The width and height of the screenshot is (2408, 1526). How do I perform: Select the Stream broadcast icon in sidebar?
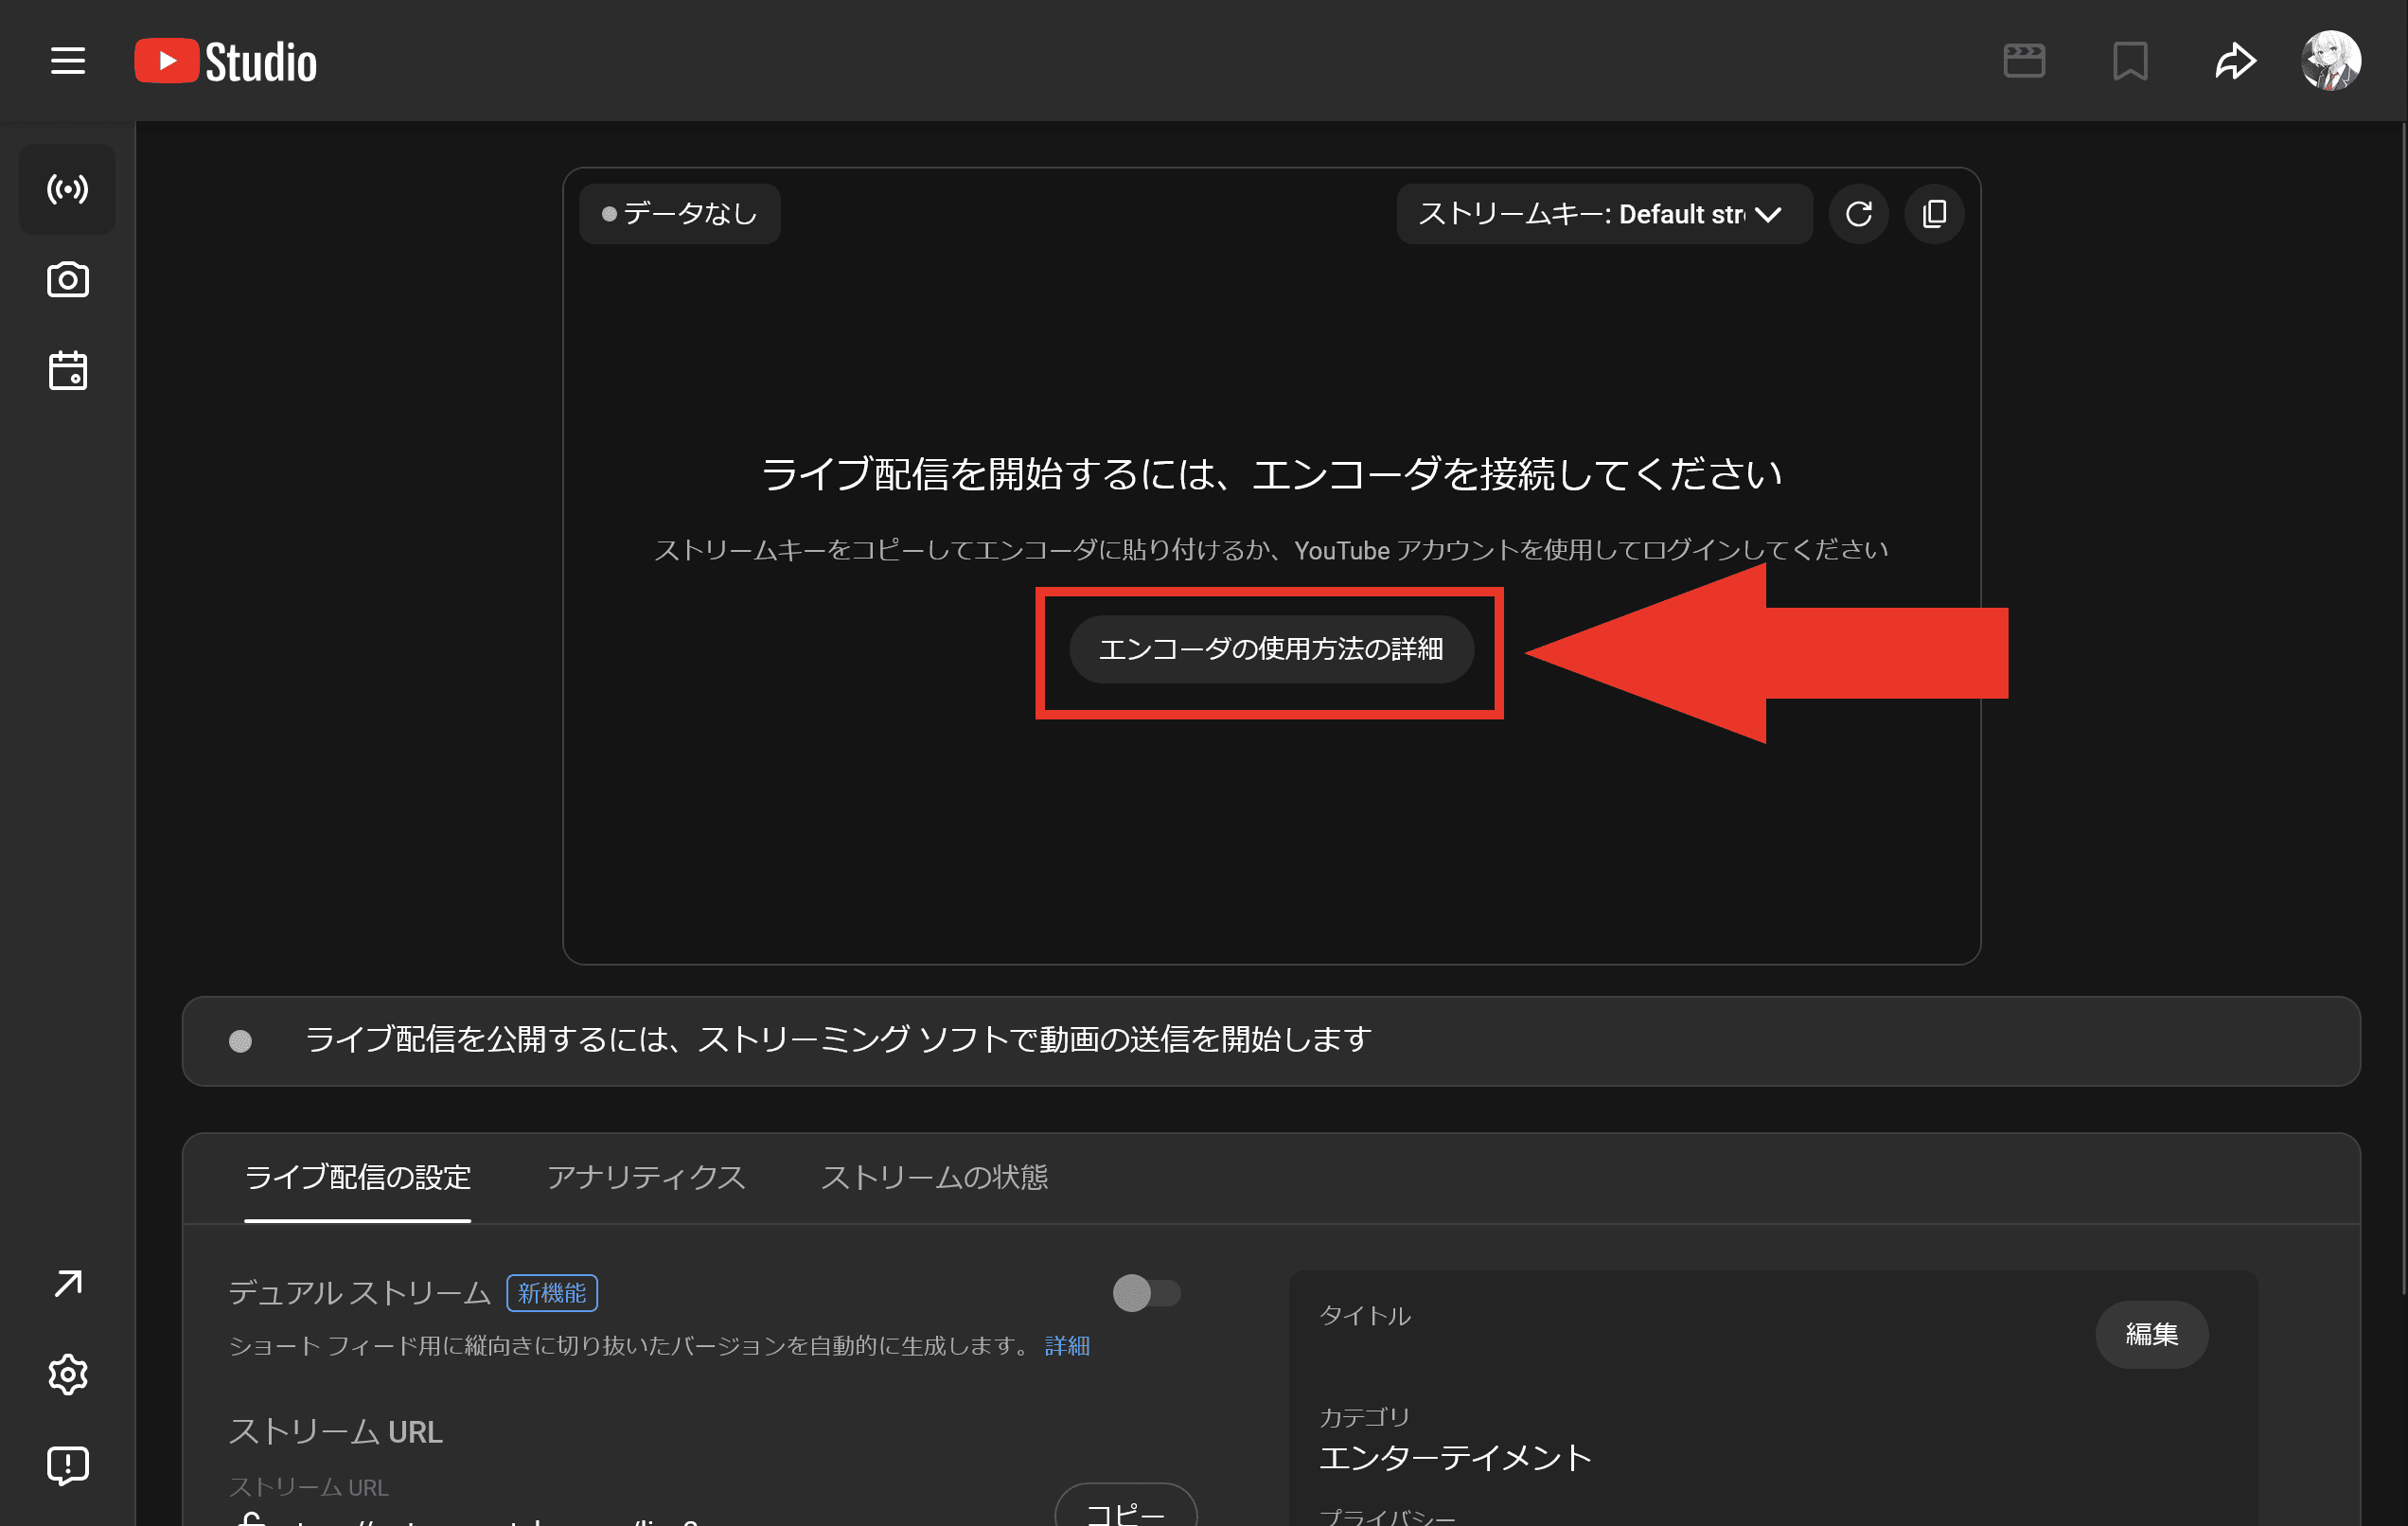pos(68,189)
